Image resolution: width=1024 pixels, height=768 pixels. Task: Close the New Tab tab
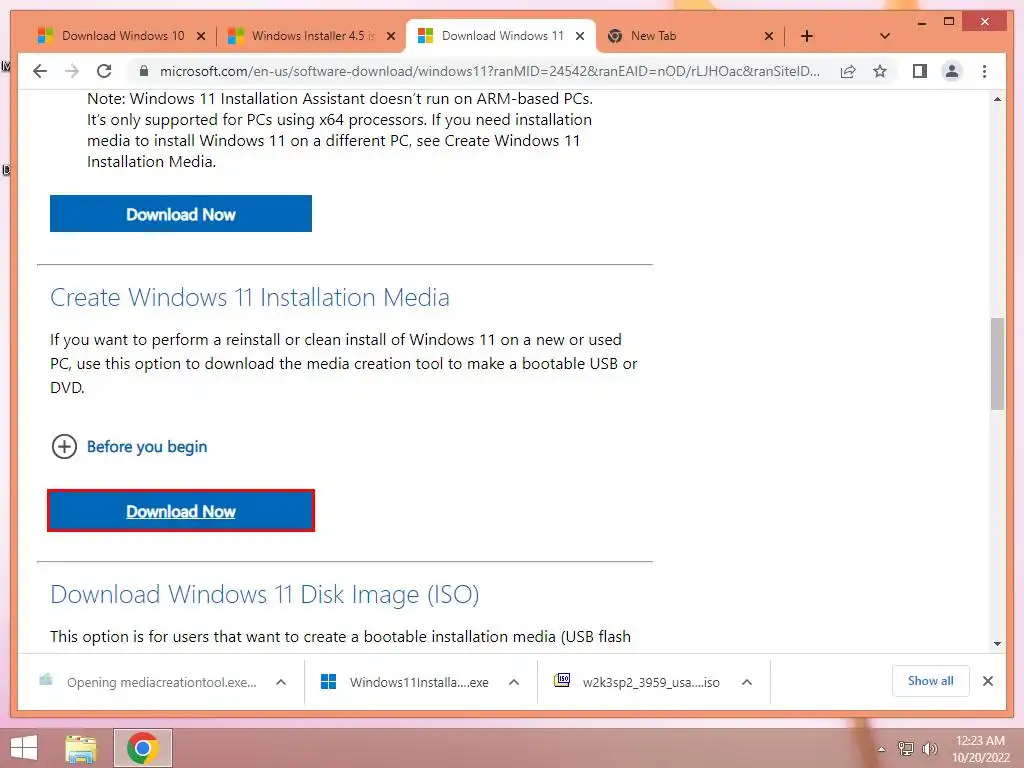(769, 36)
